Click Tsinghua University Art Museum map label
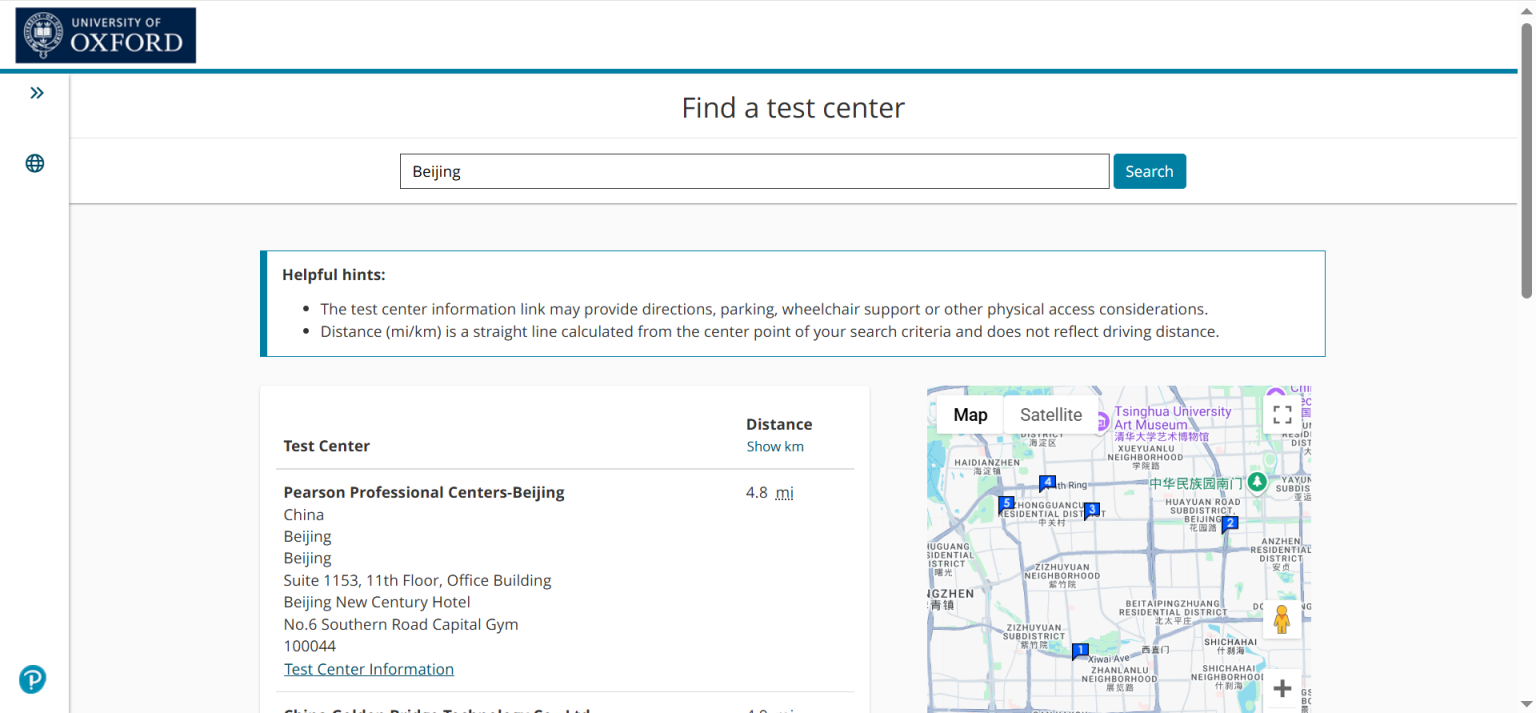Viewport: 1536px width, 713px height. 1172,418
